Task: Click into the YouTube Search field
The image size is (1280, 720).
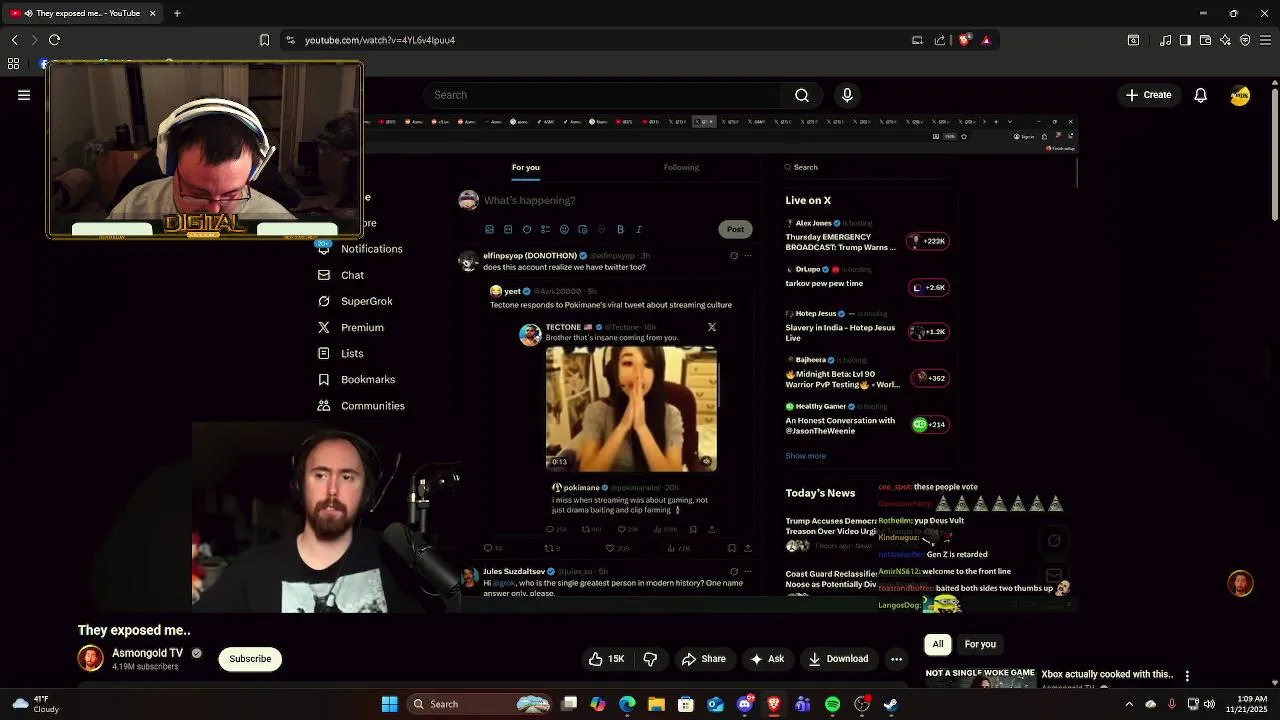Action: (603, 95)
